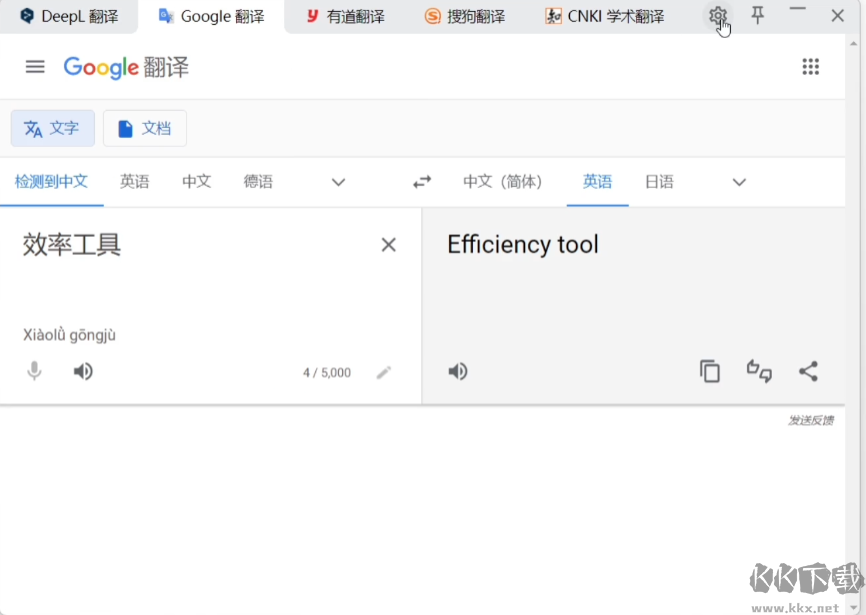Listen to the source text pronunciation
Screen dimensions: 866x615
83,372
